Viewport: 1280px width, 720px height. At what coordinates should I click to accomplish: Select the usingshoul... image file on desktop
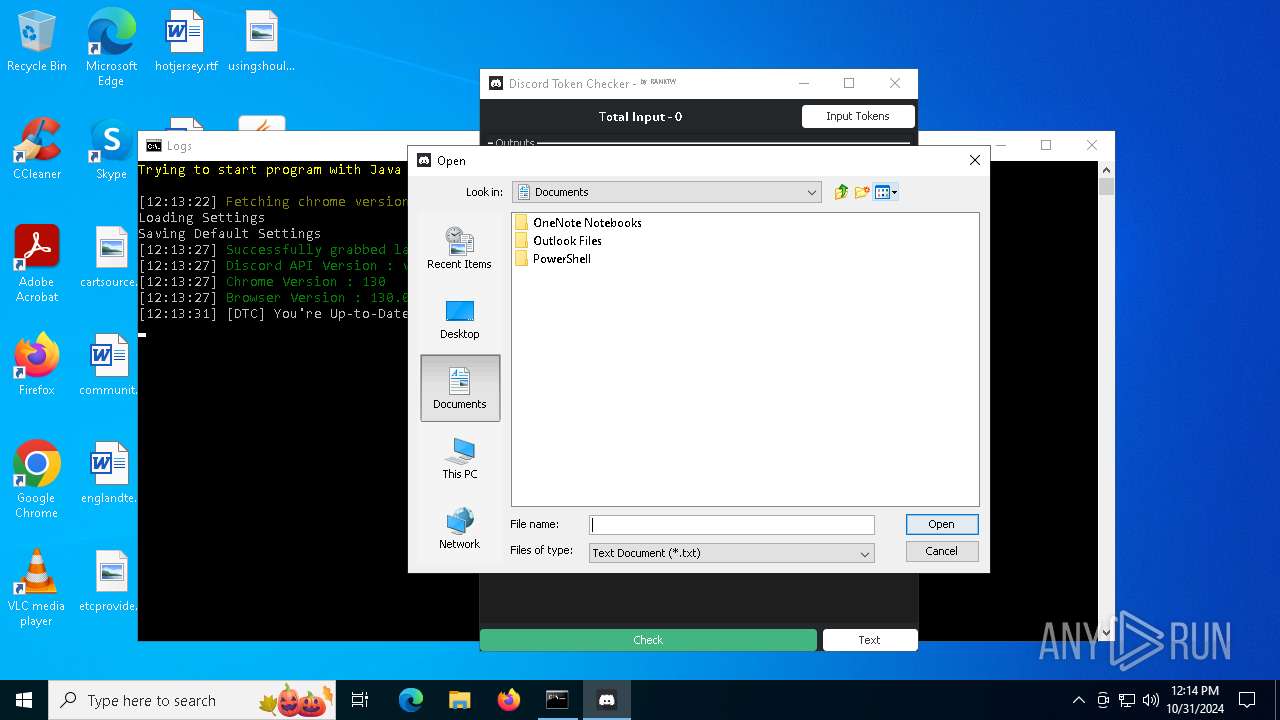pos(261,42)
